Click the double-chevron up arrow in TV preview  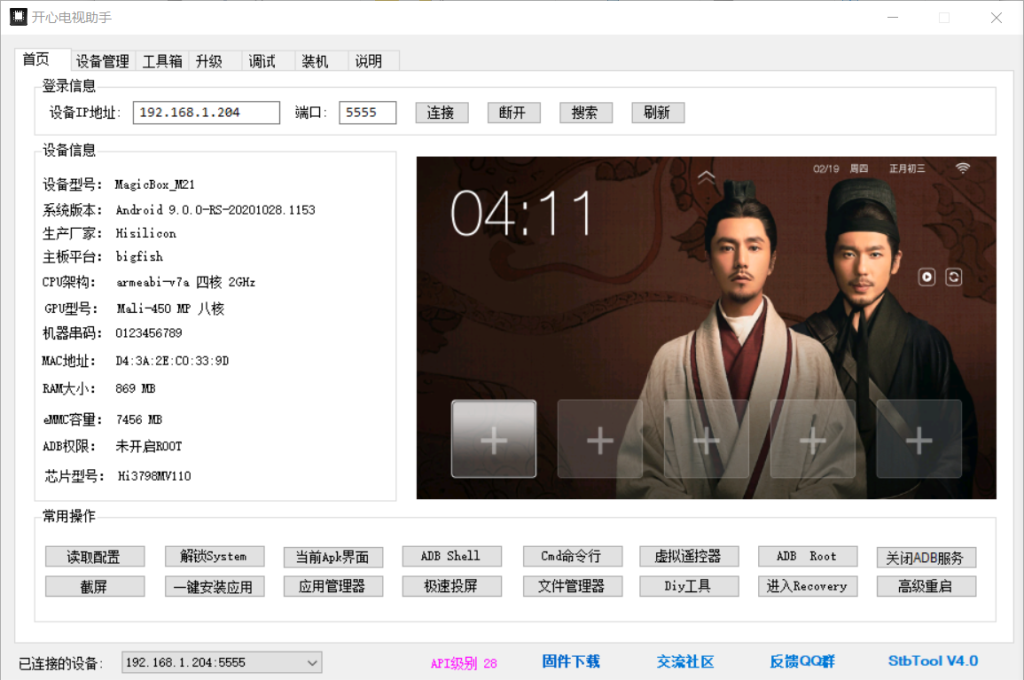click(707, 178)
